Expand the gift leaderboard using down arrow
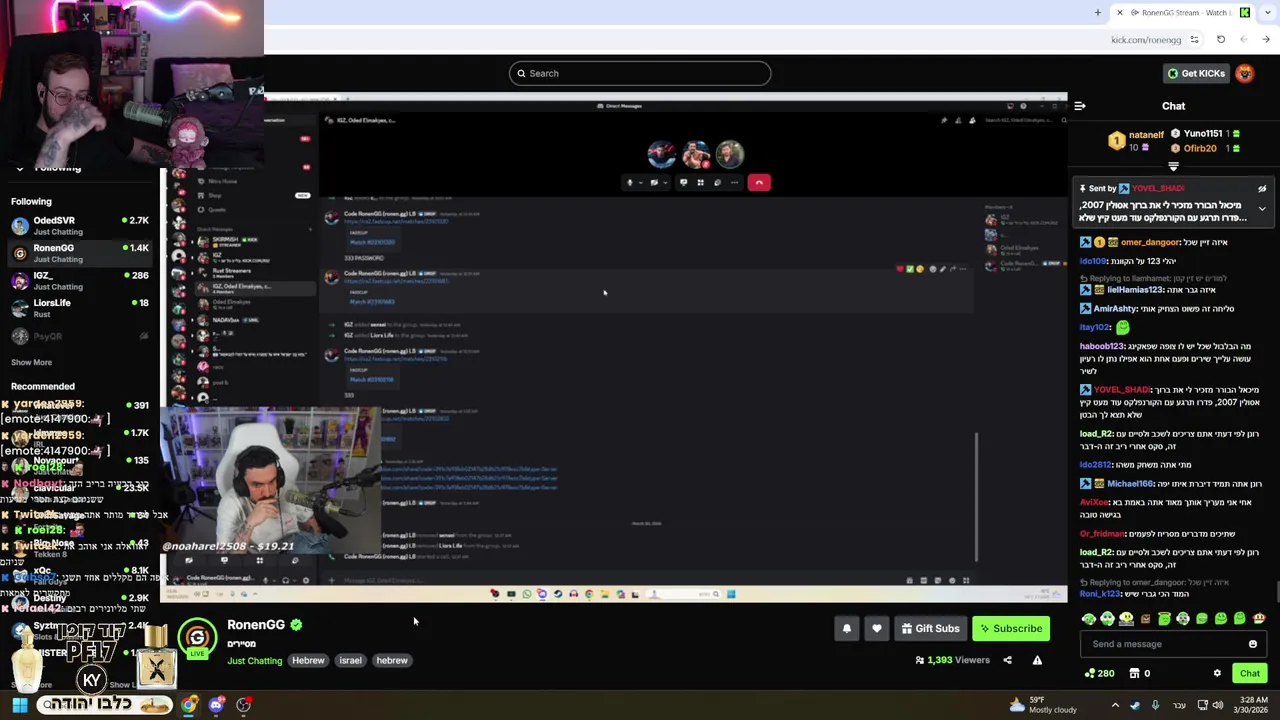 coord(1174,166)
